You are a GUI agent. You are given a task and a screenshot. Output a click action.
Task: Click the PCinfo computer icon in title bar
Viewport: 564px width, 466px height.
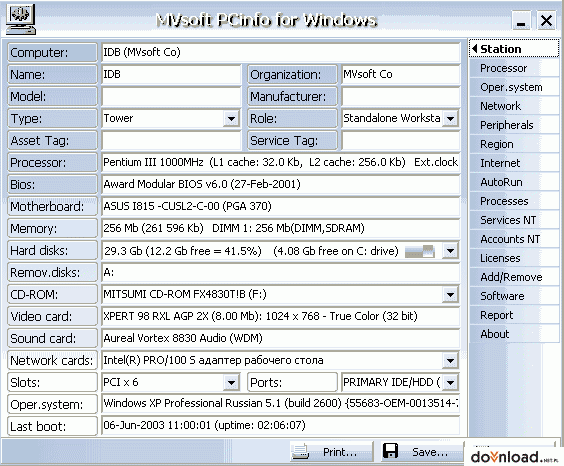pos(21,19)
